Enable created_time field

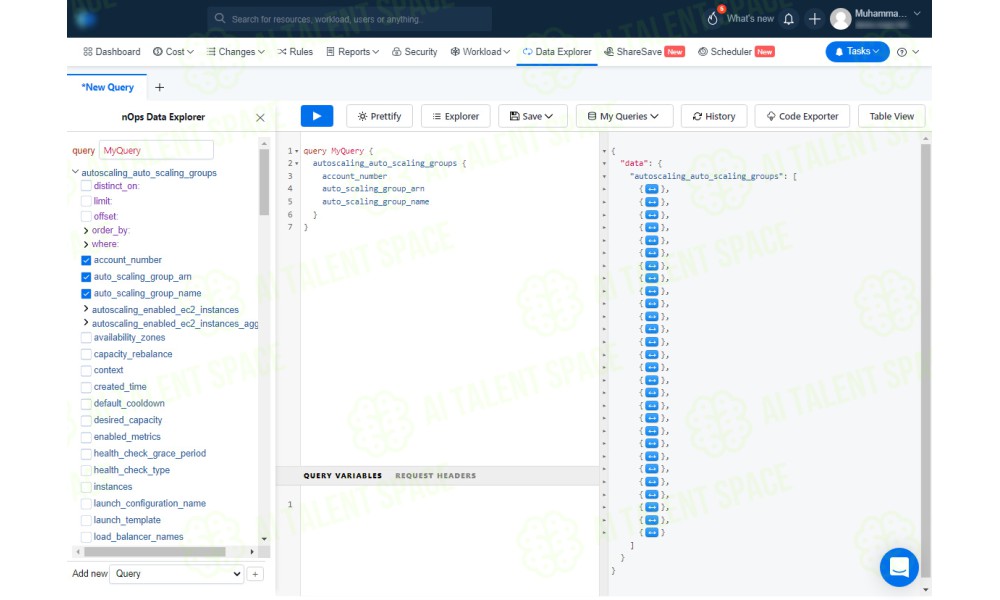(86, 387)
